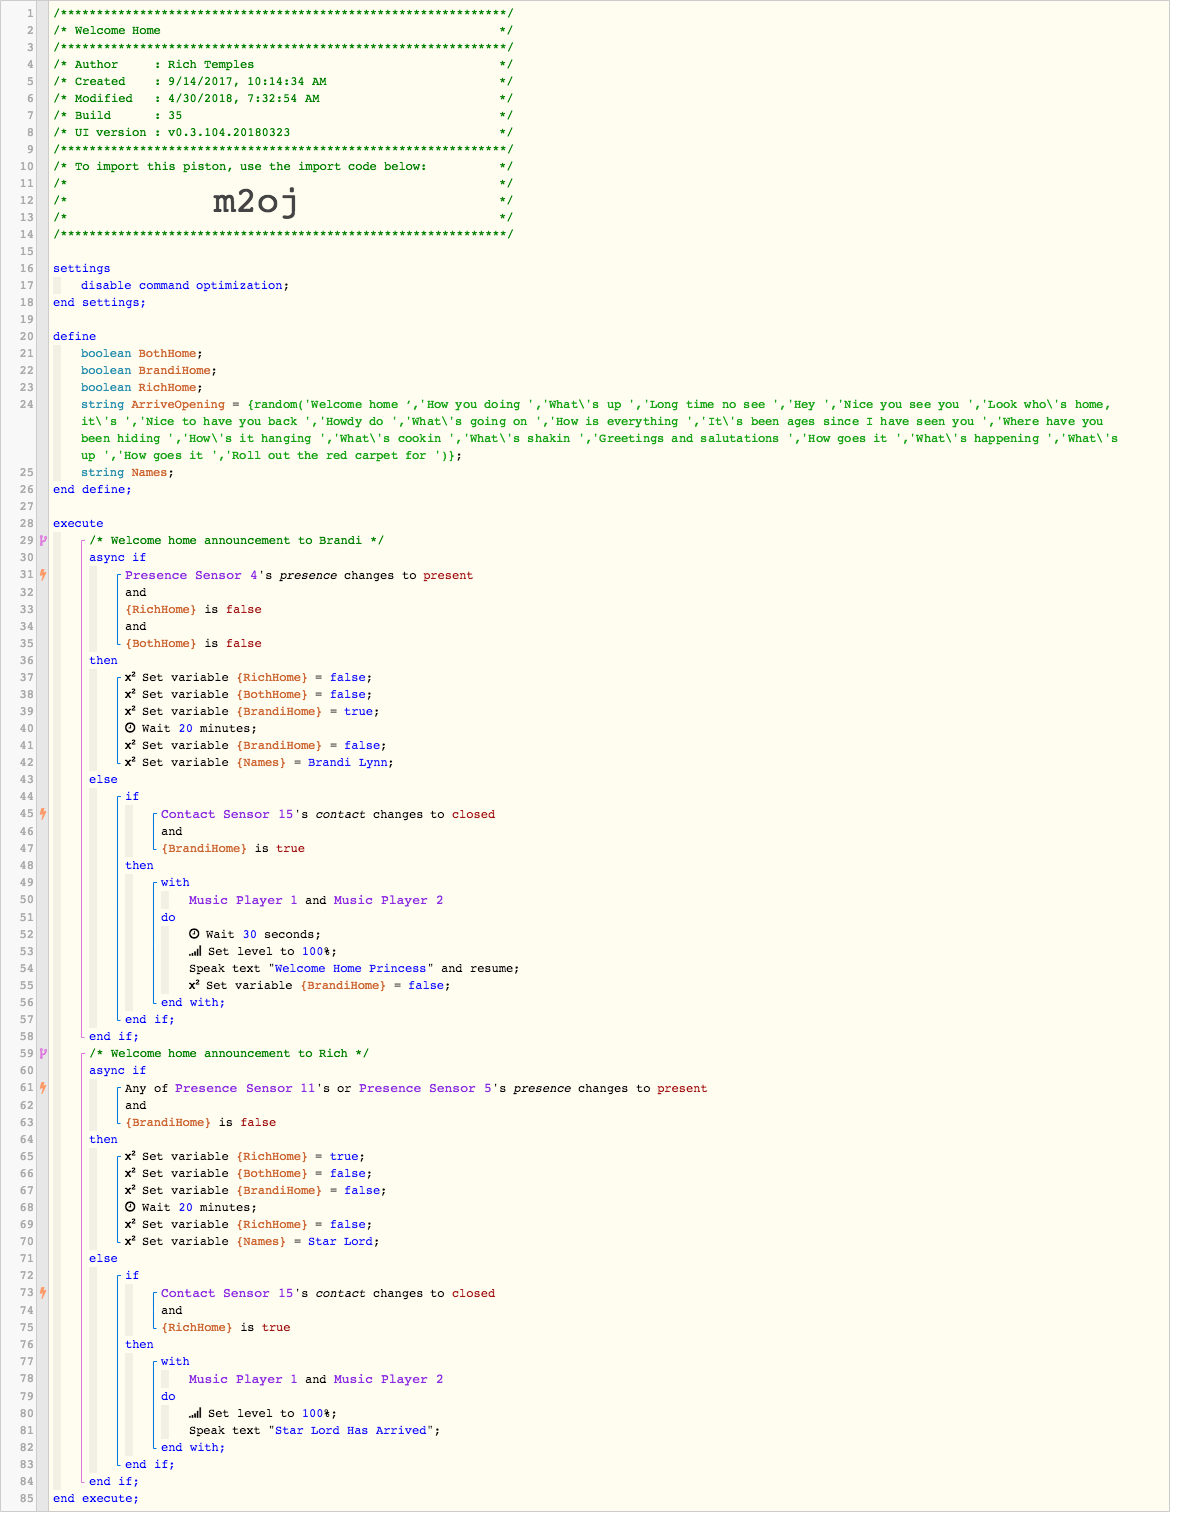Image resolution: width=1178 pixels, height=1520 pixels.
Task: Click condition '{RichHome} is true'
Action: coord(226,1327)
